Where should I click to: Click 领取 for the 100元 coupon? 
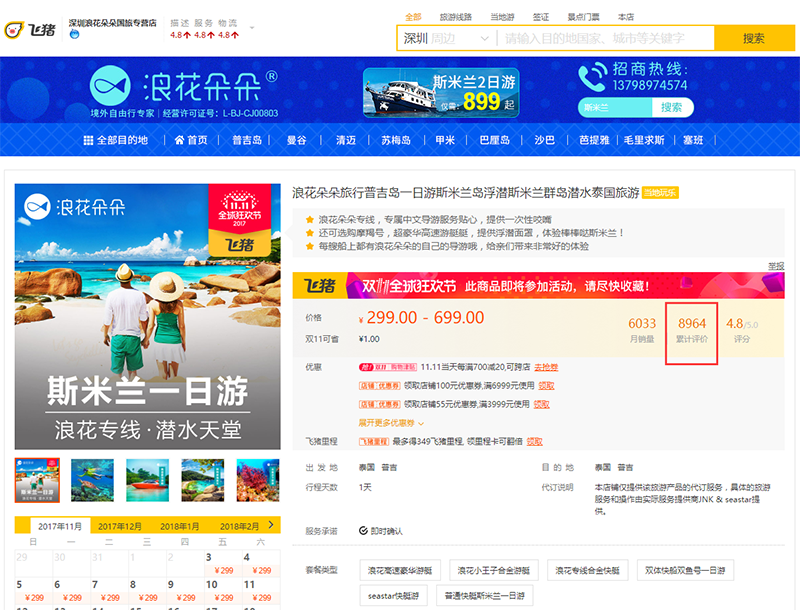click(x=546, y=386)
